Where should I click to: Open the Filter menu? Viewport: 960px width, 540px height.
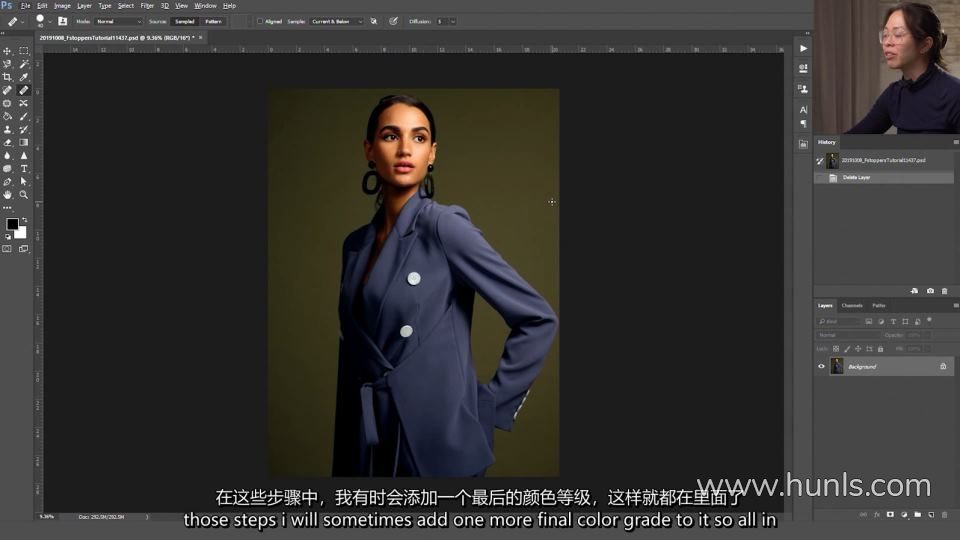tap(147, 6)
